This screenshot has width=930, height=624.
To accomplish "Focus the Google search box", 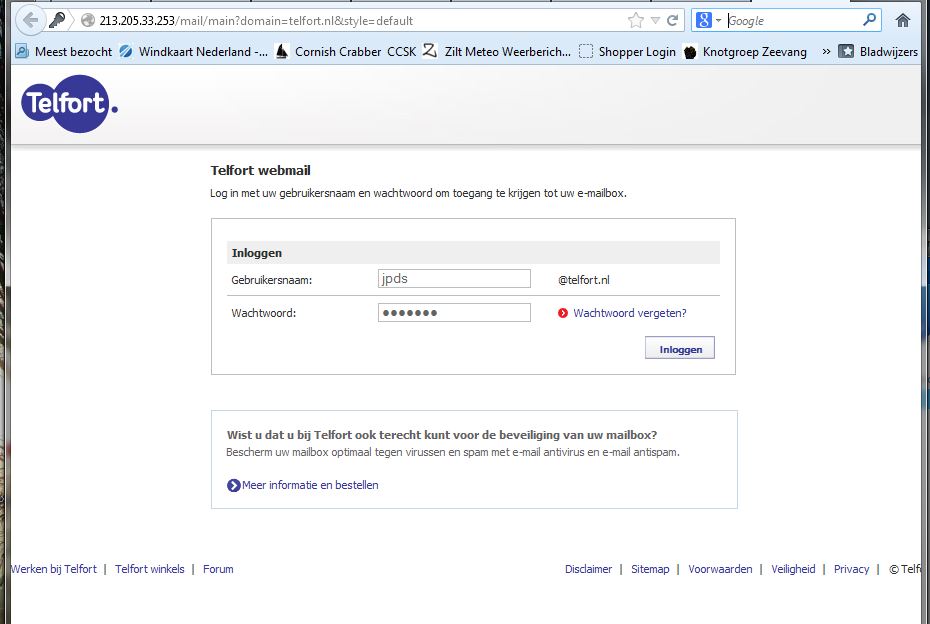I will pos(794,21).
